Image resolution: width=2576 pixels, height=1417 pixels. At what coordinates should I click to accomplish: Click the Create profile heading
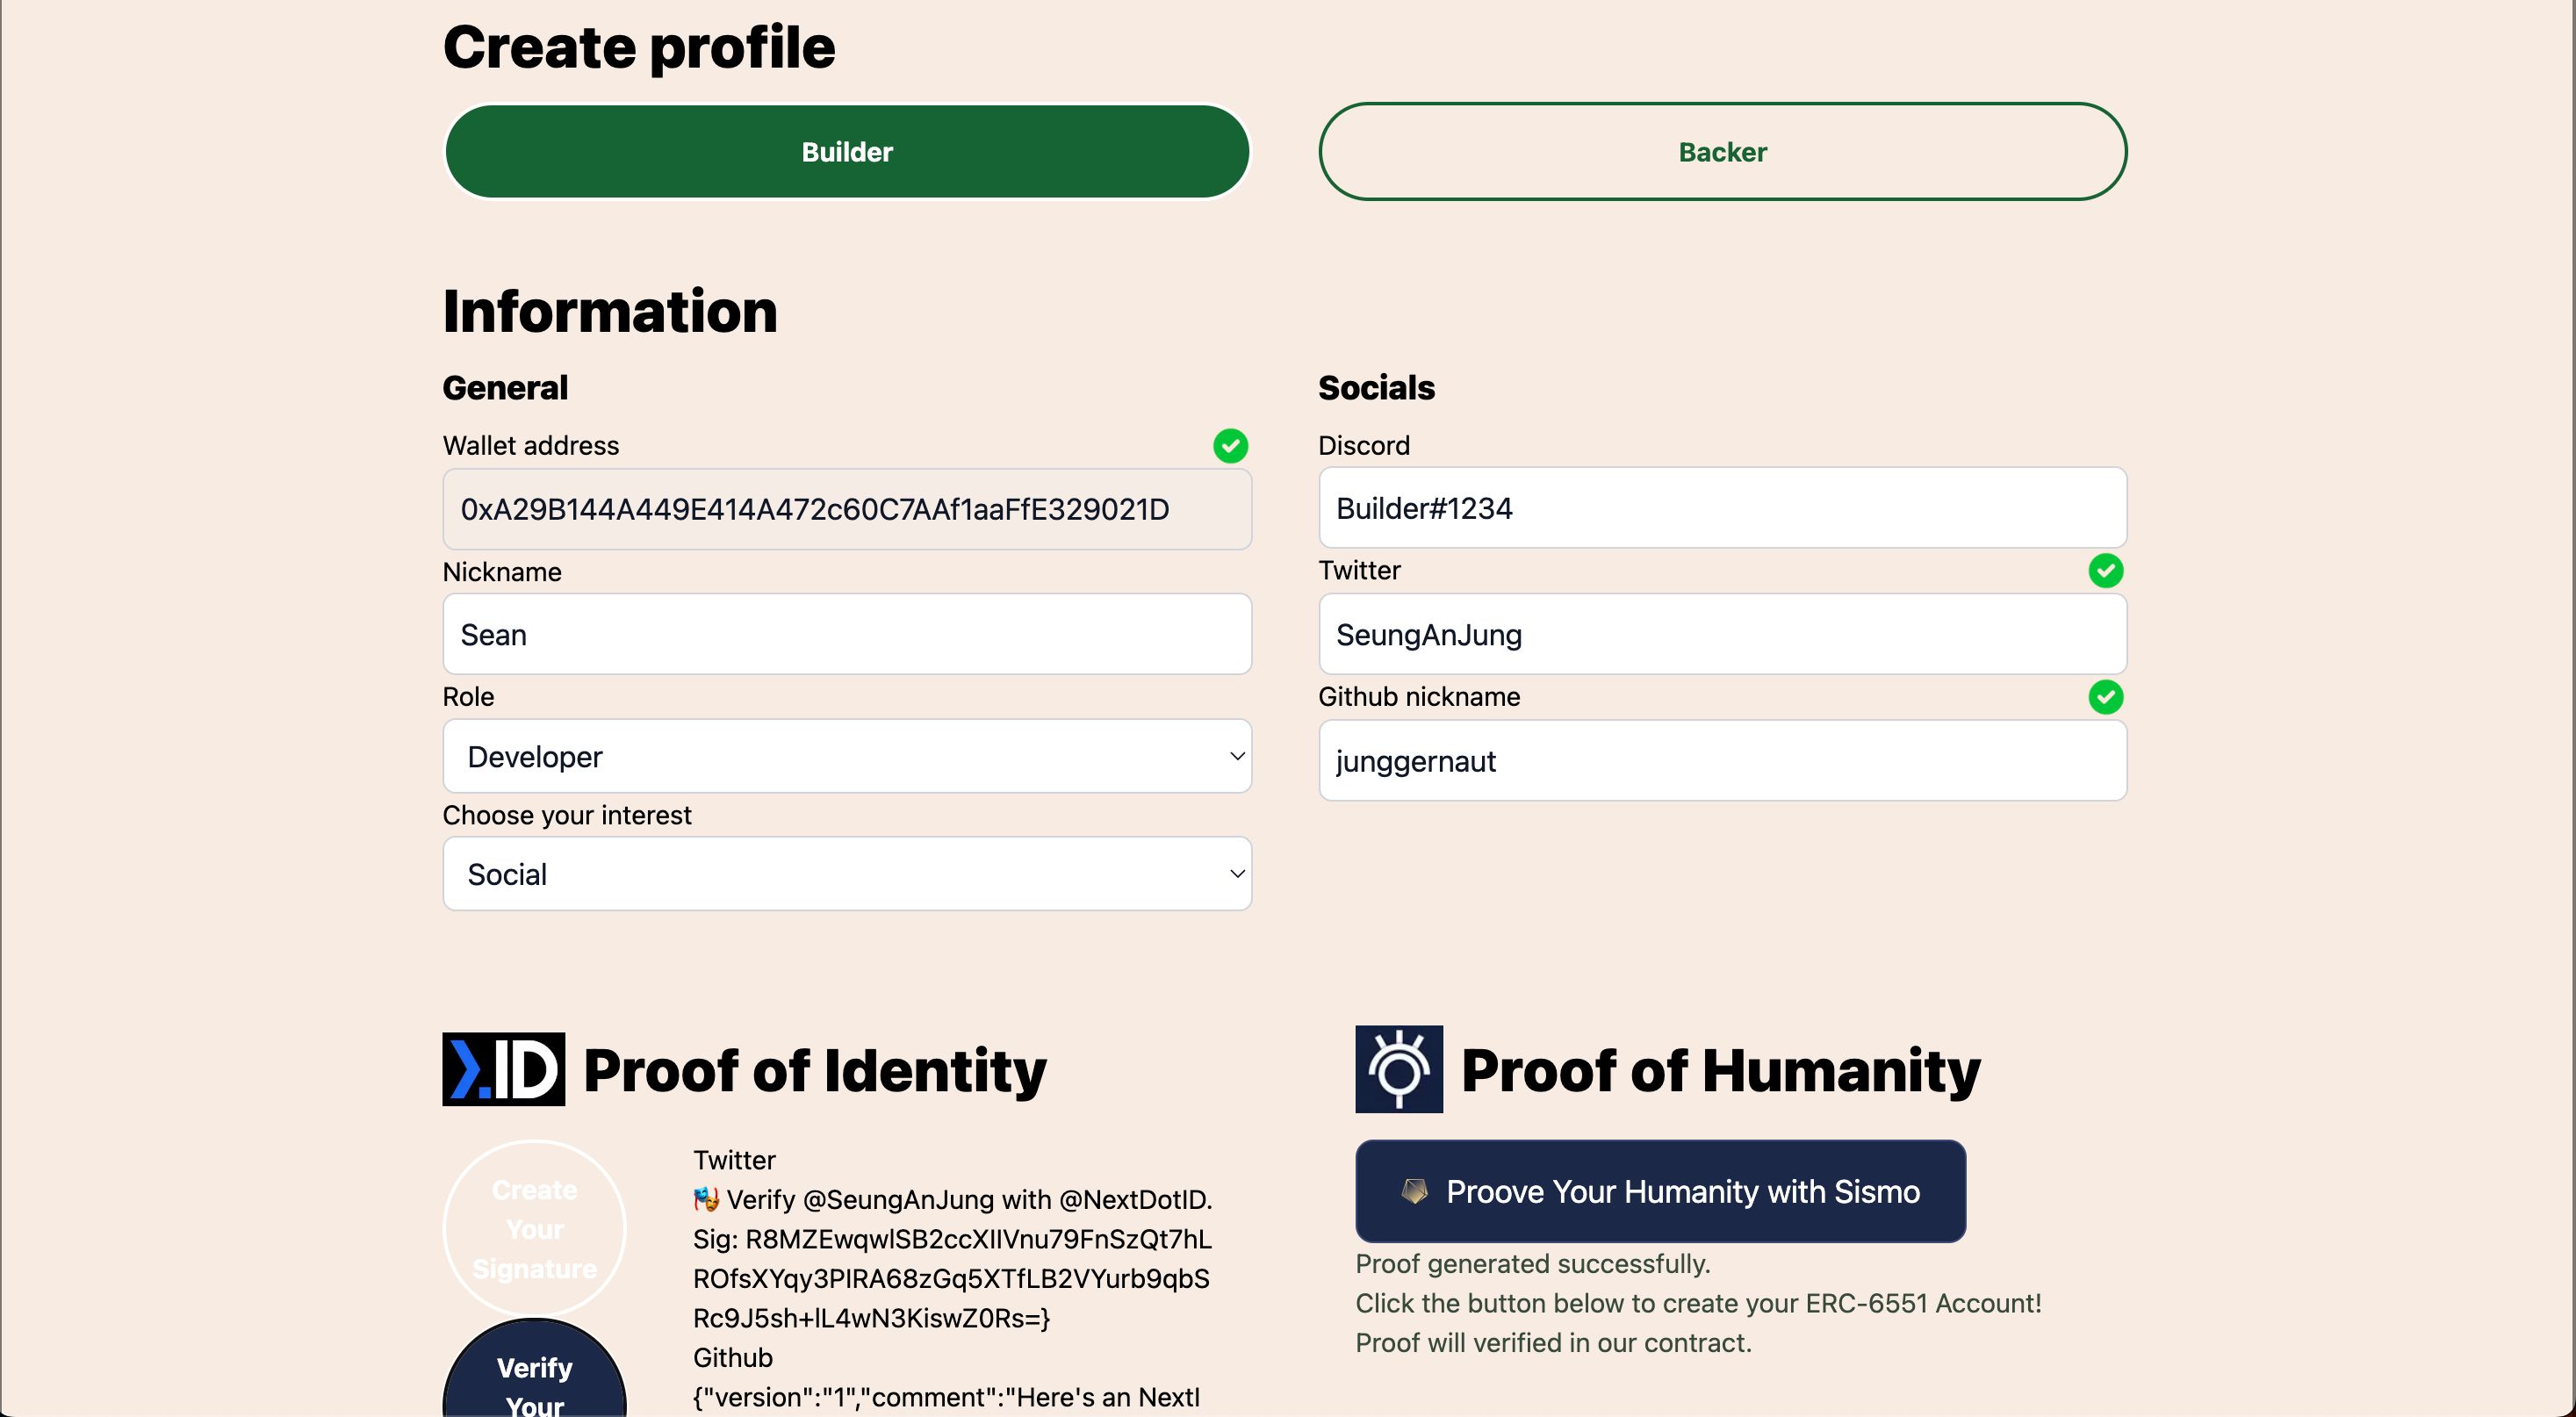[639, 47]
